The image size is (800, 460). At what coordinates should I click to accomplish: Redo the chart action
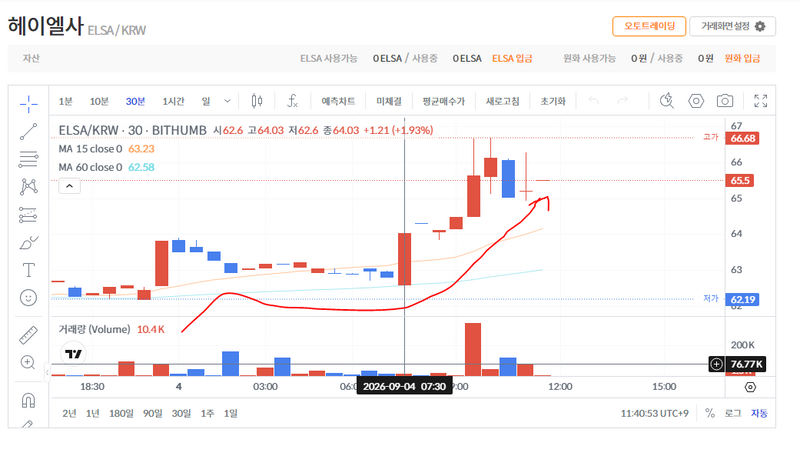(x=622, y=101)
